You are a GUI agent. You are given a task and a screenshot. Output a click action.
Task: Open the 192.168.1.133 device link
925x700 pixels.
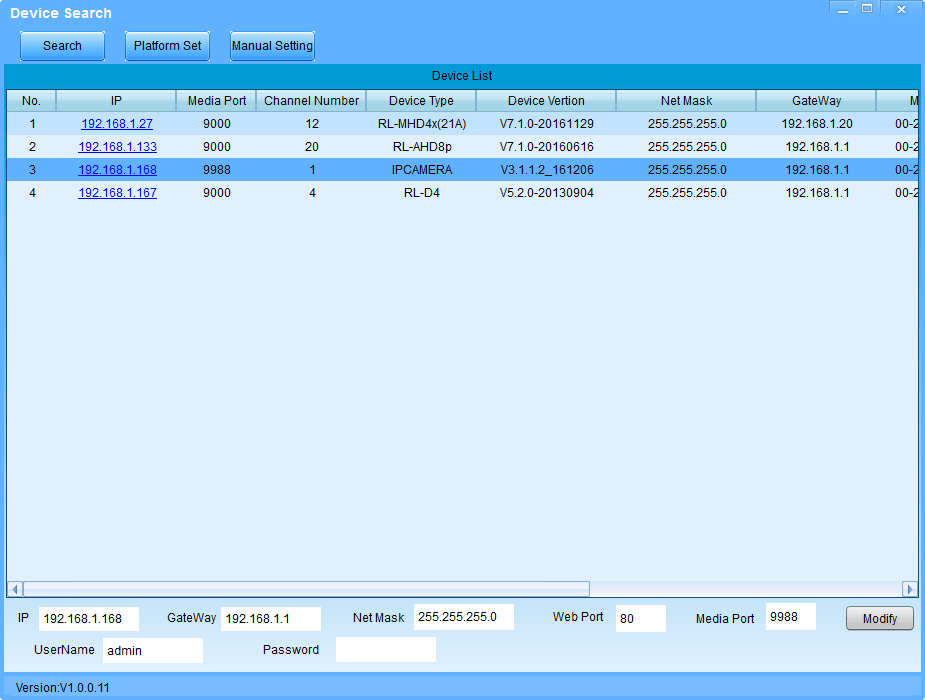pyautogui.click(x=117, y=147)
